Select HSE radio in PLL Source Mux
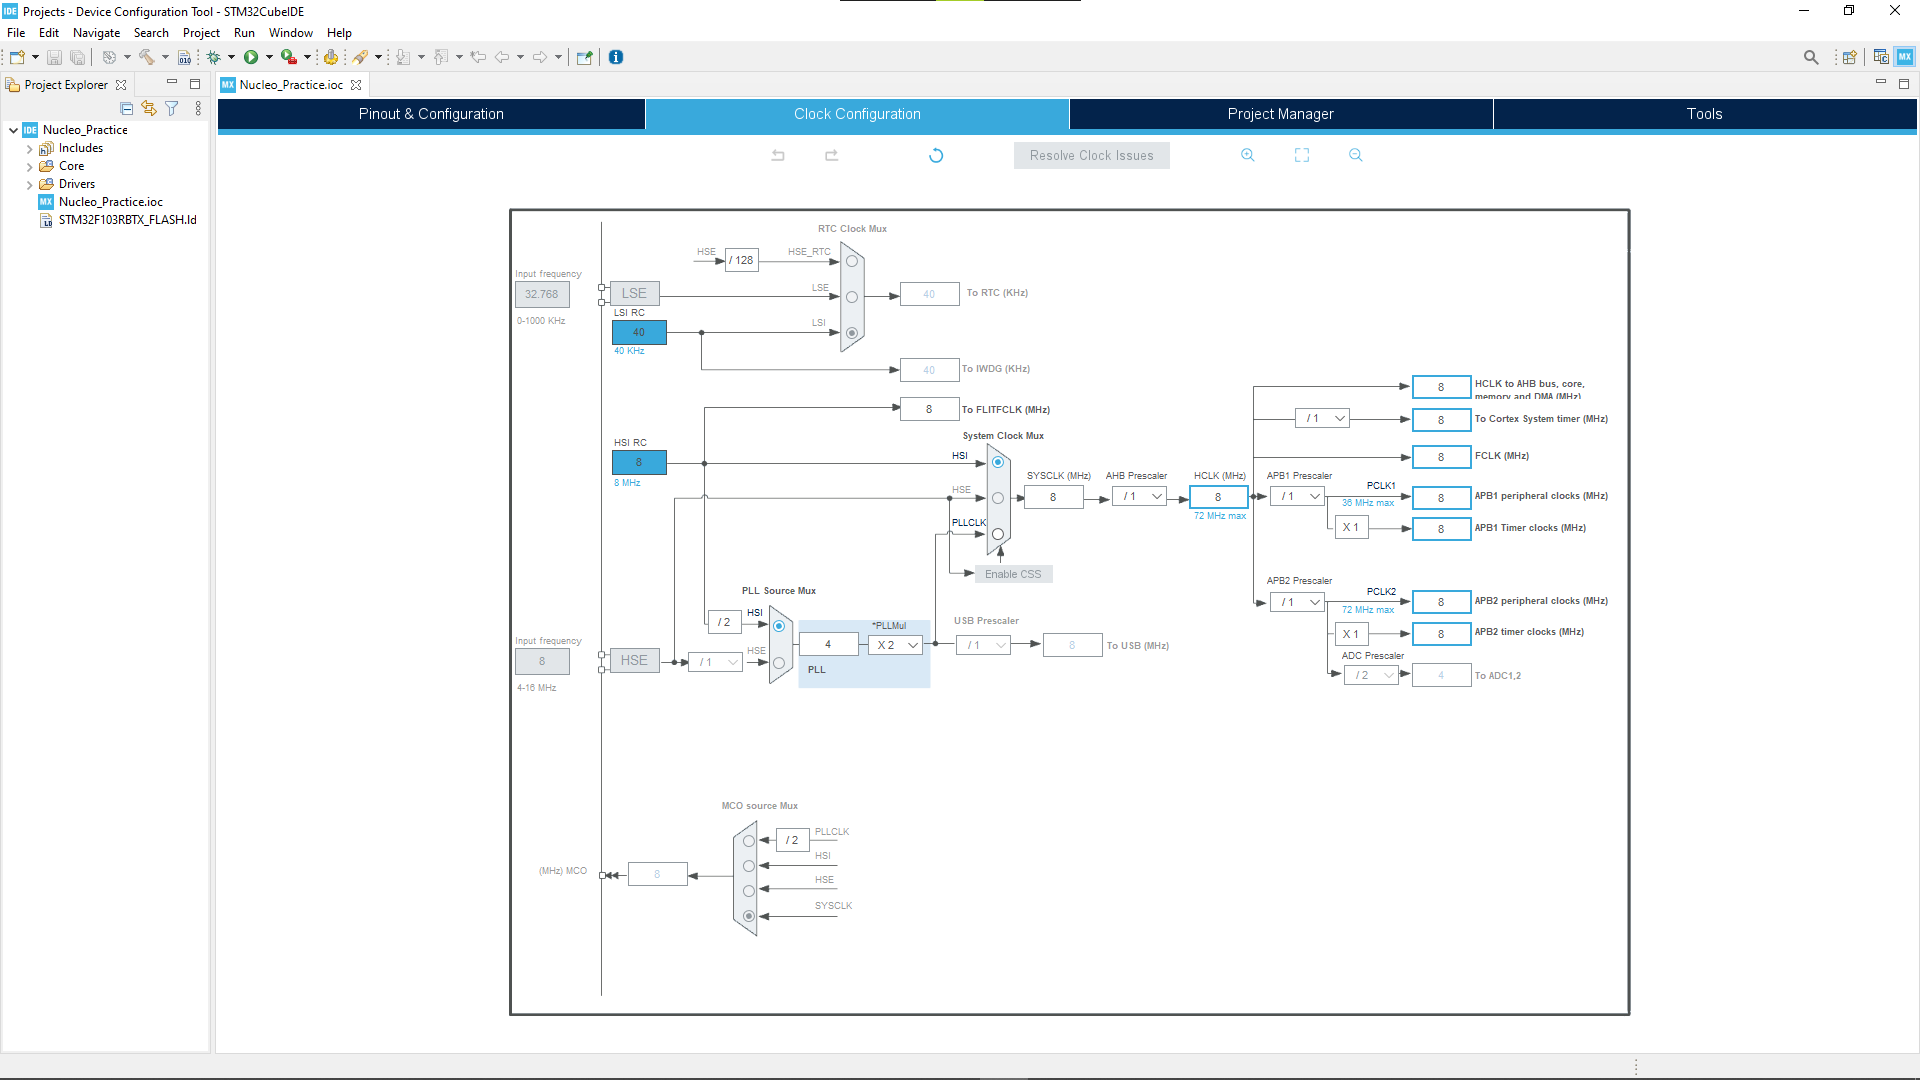The height and width of the screenshot is (1080, 1920). 779,662
